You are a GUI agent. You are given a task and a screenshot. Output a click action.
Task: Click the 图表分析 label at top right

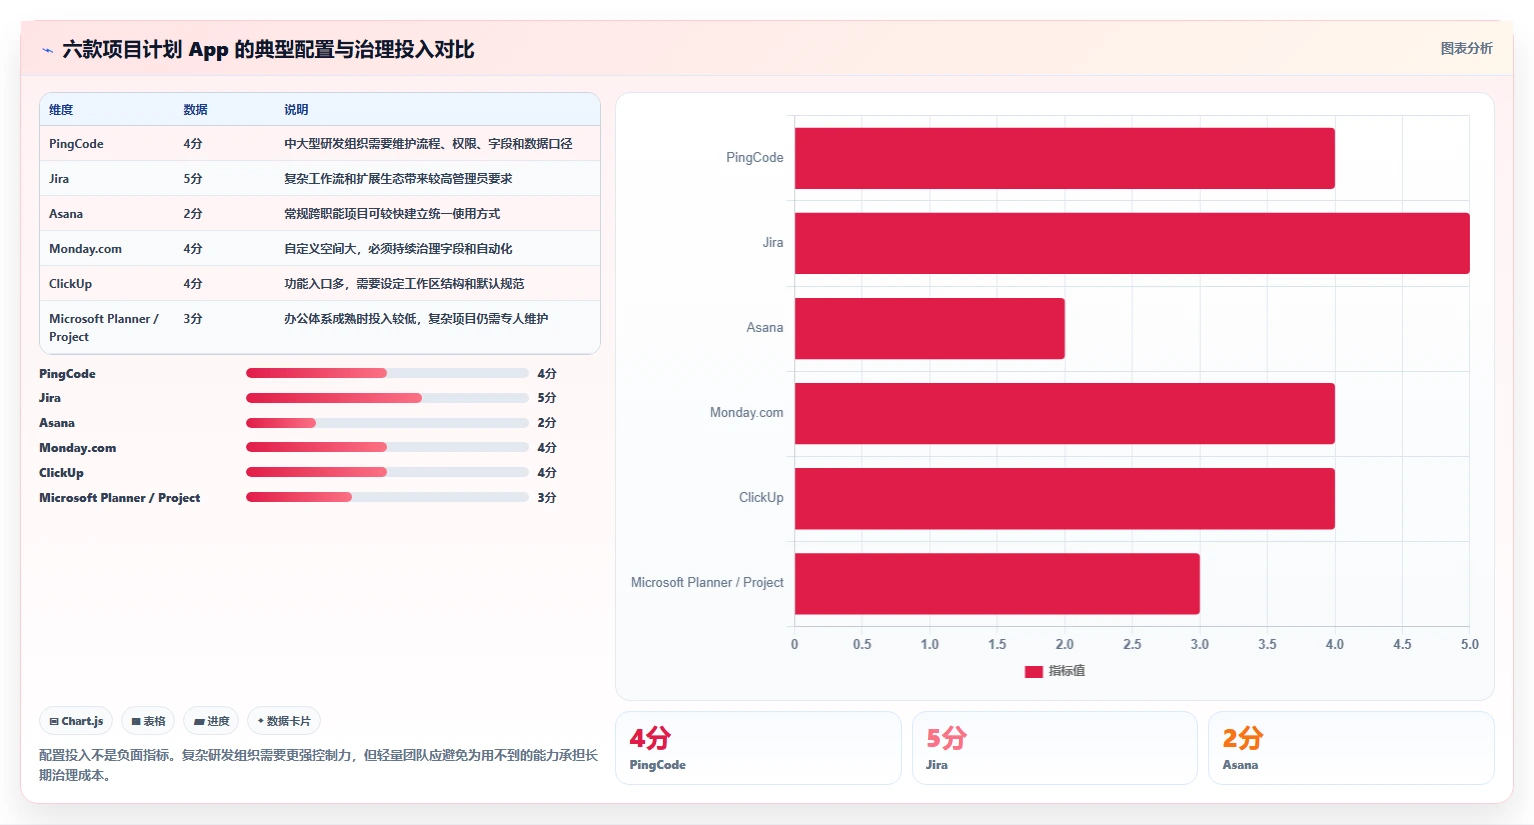tap(1466, 48)
